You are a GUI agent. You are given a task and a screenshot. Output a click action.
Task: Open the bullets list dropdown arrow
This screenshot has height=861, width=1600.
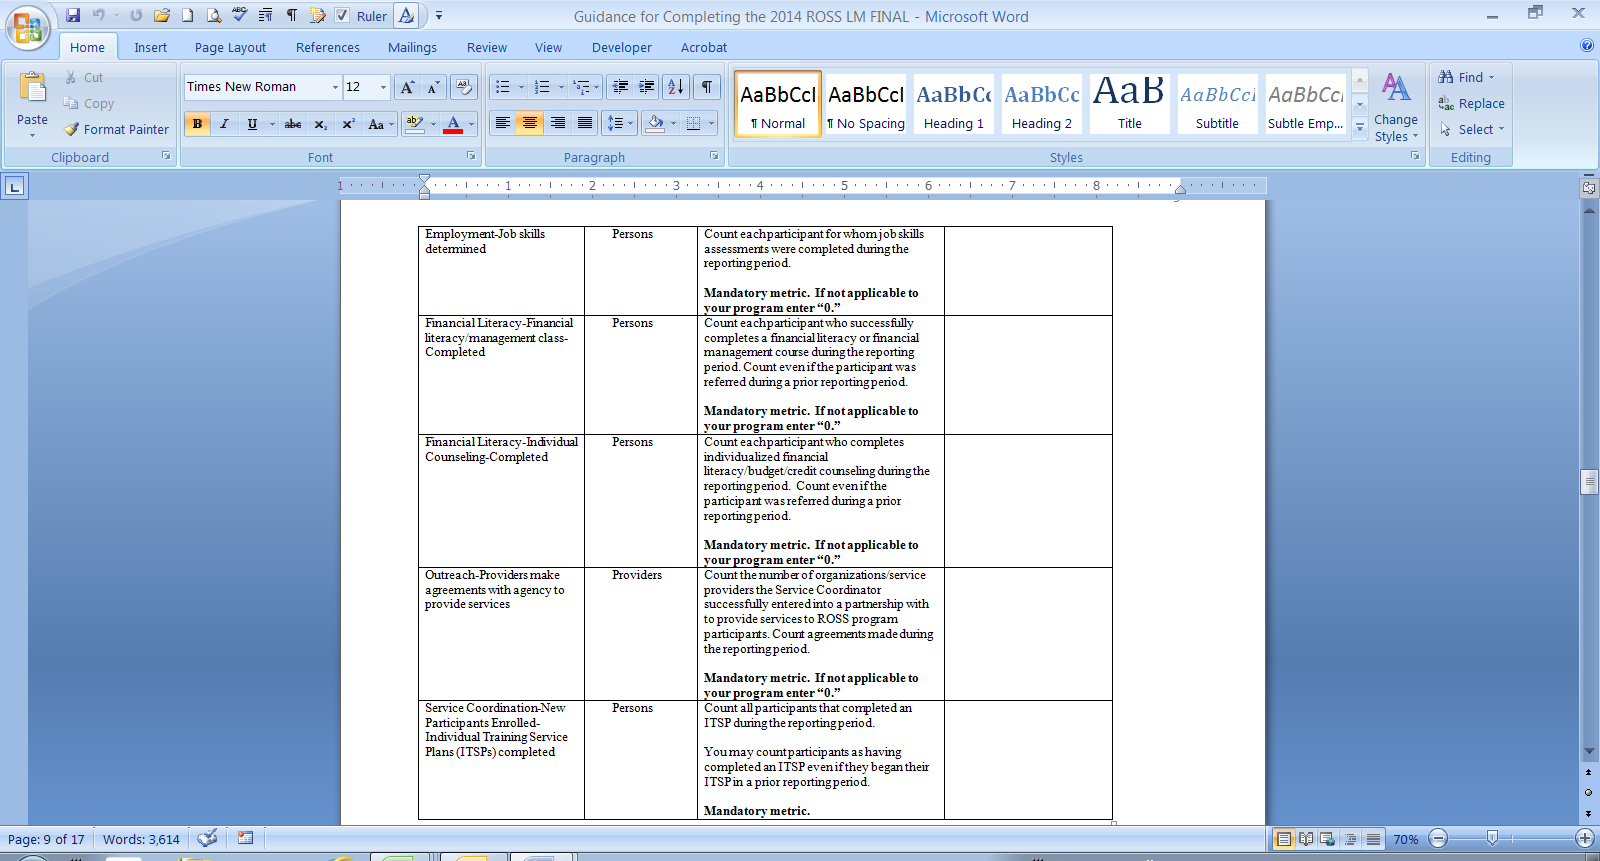521,87
